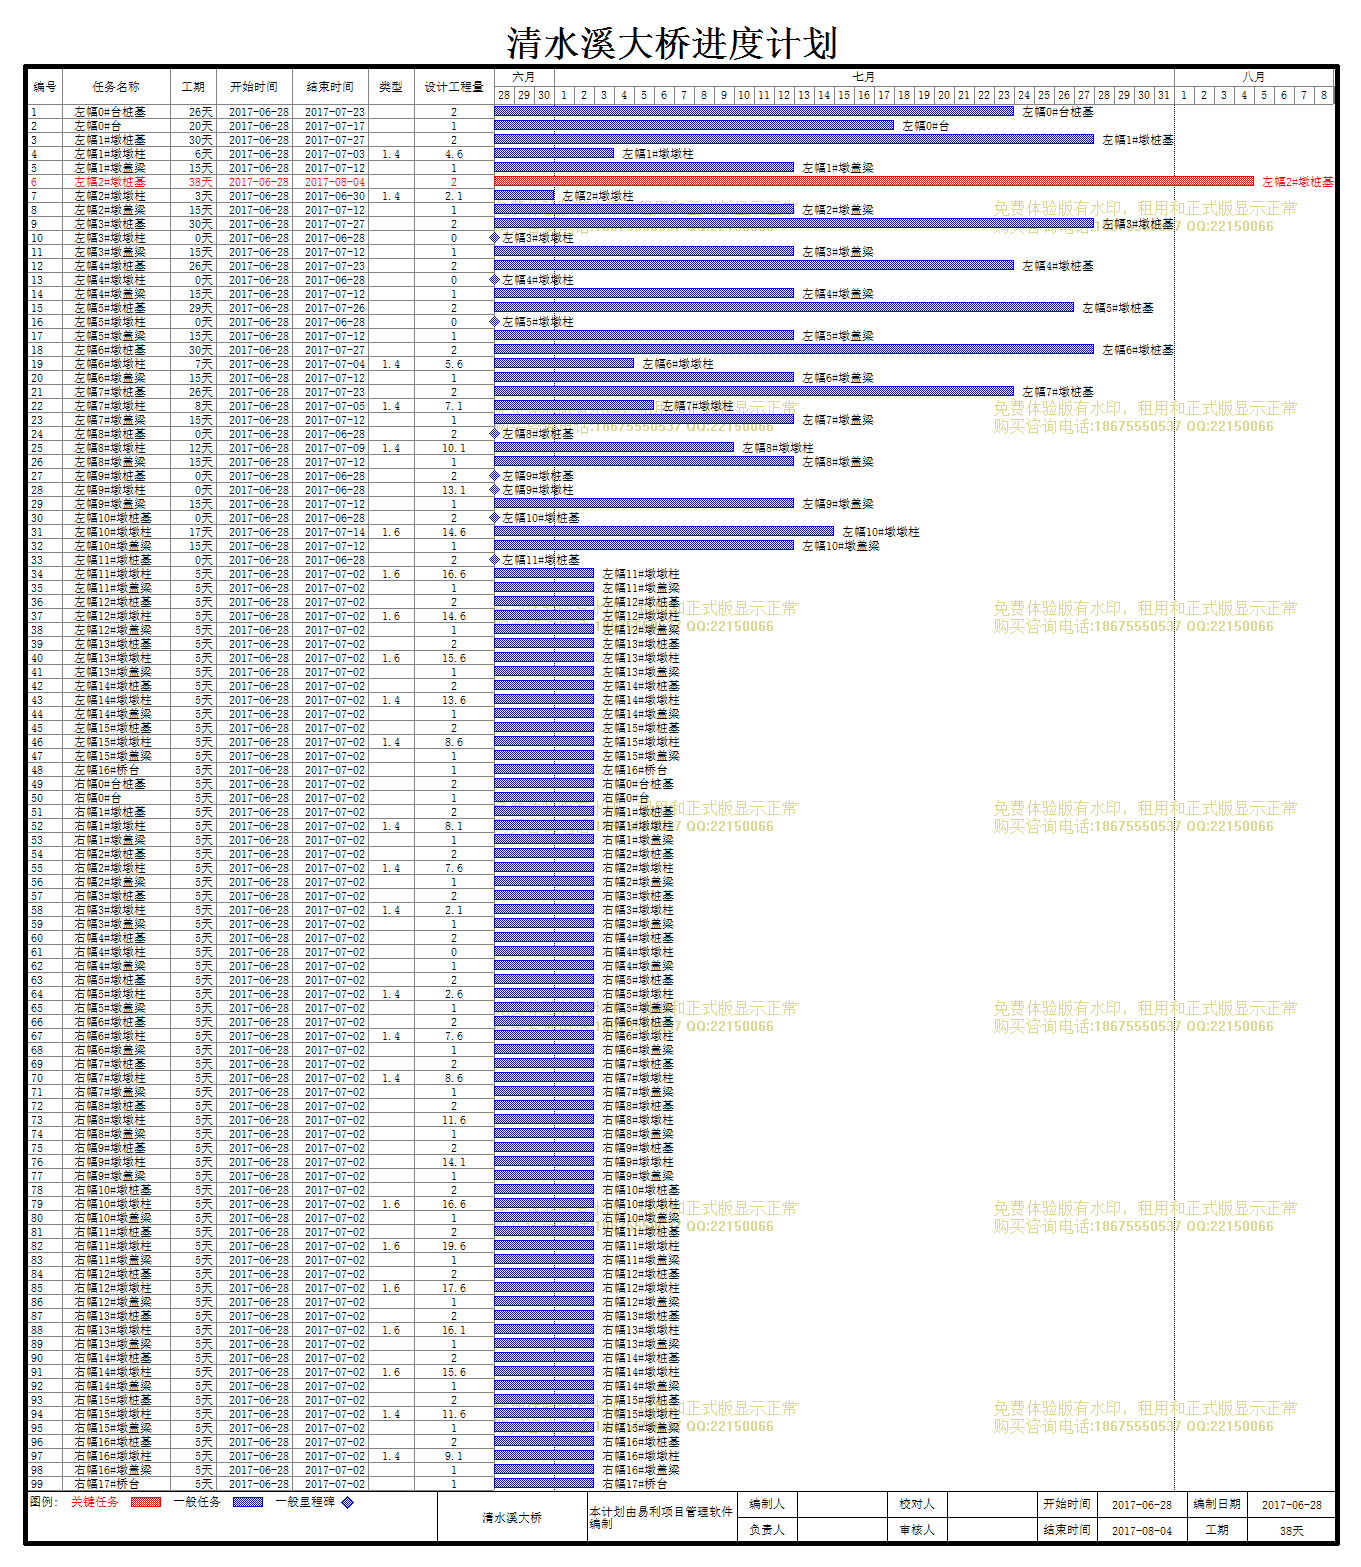Click the 七月 month header in the timeline
Screen dimensions: 1361x1567
click(864, 77)
